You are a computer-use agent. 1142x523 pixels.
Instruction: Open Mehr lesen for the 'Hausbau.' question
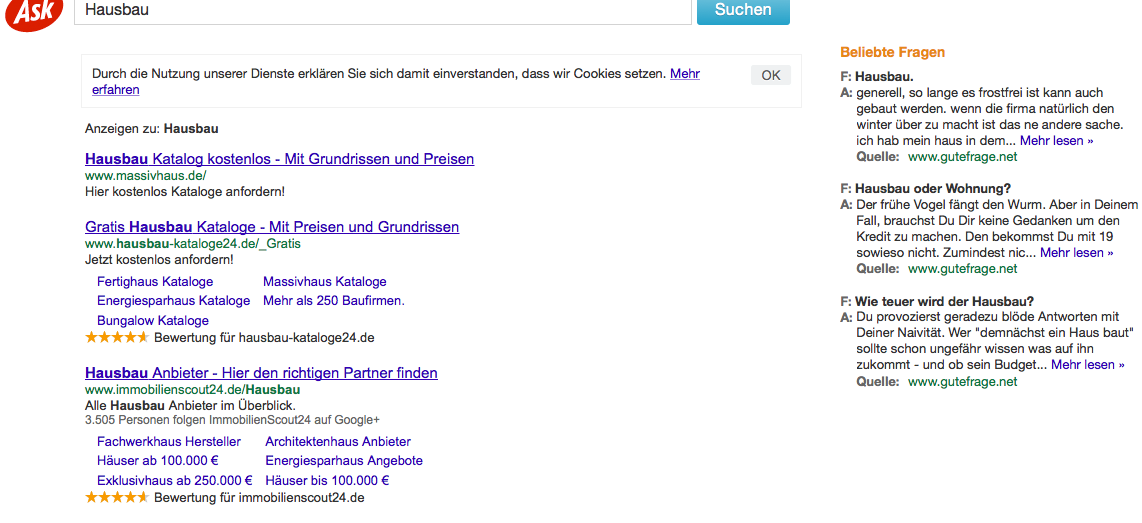point(1056,141)
